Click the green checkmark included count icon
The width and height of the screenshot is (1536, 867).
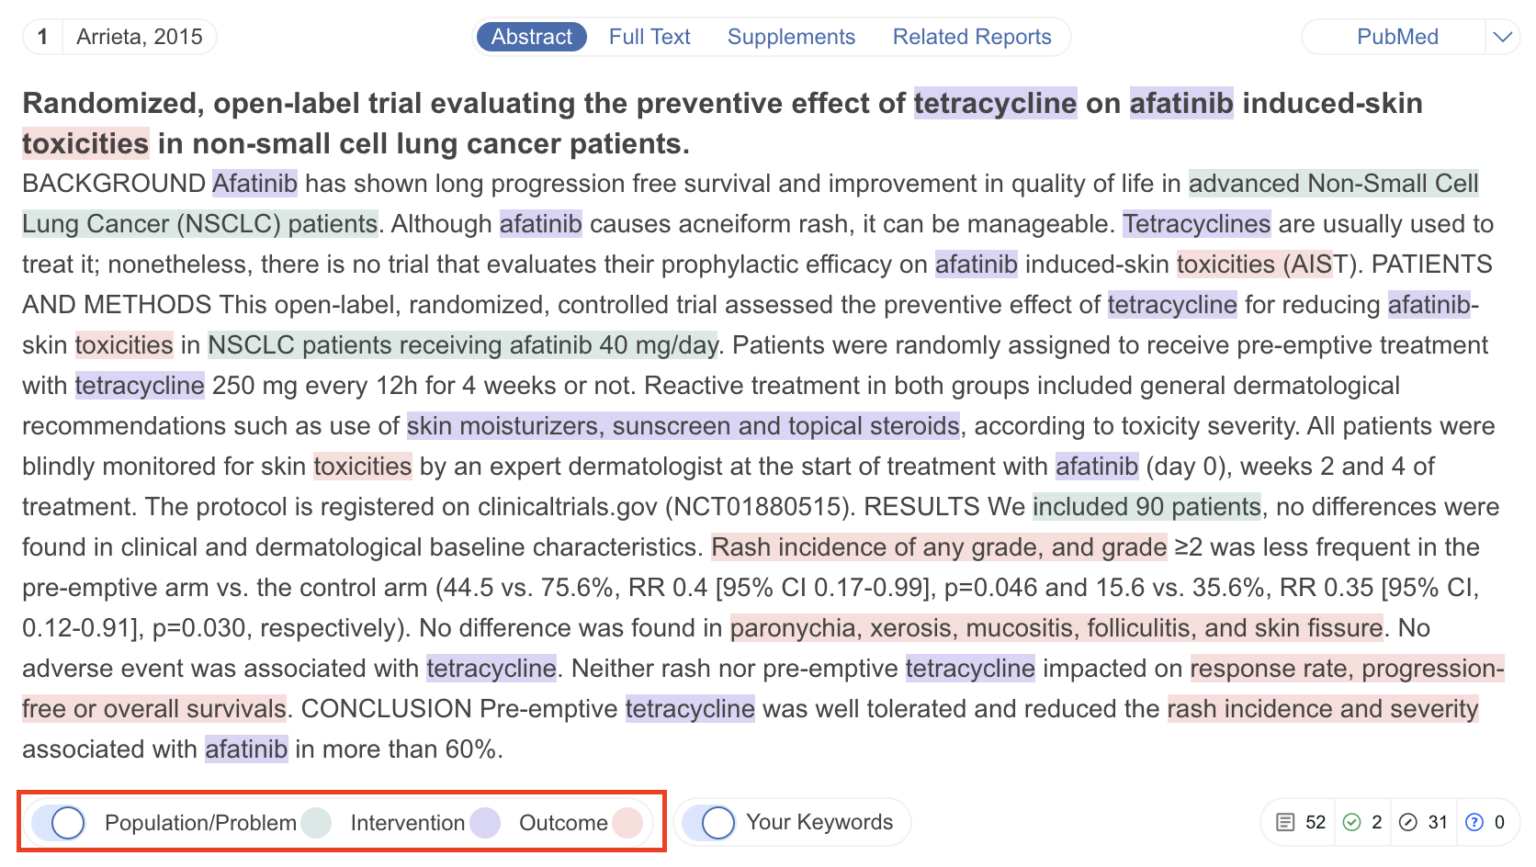(x=1352, y=822)
